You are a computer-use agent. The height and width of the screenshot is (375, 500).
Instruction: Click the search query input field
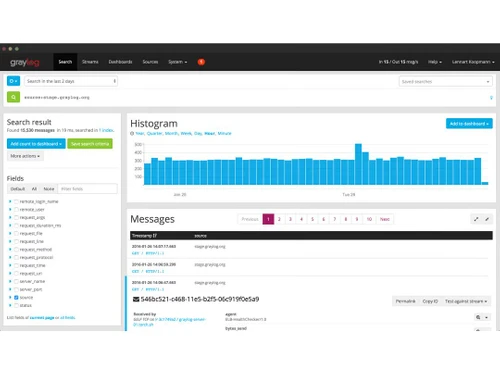click(253, 97)
